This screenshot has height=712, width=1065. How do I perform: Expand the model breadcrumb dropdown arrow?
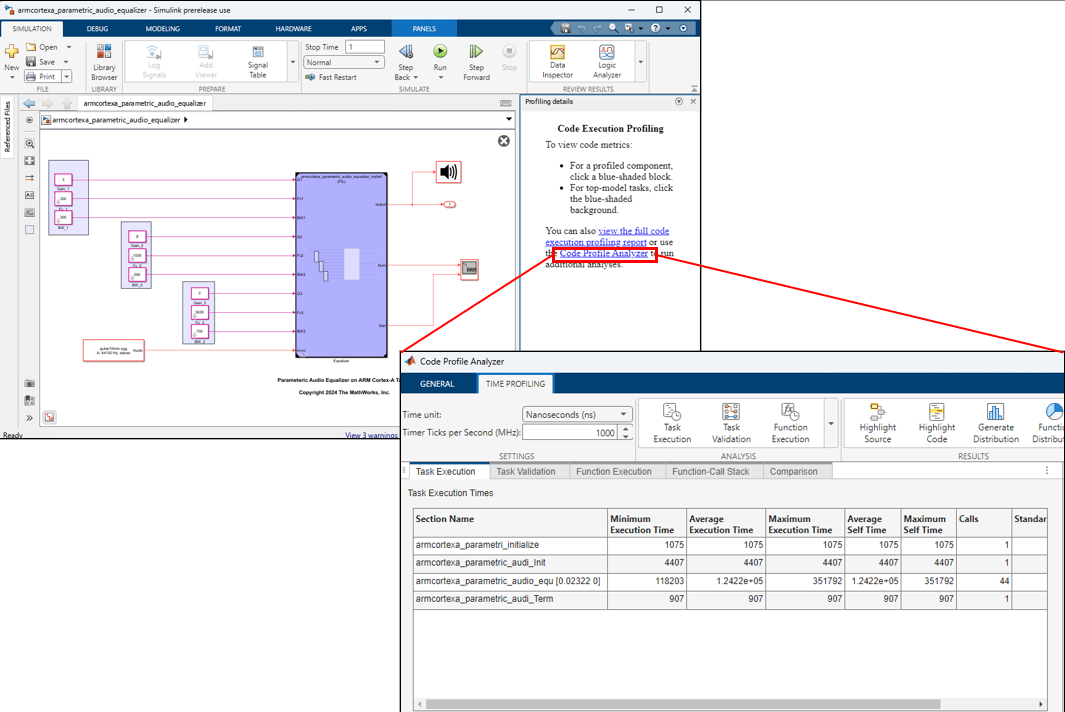click(511, 119)
